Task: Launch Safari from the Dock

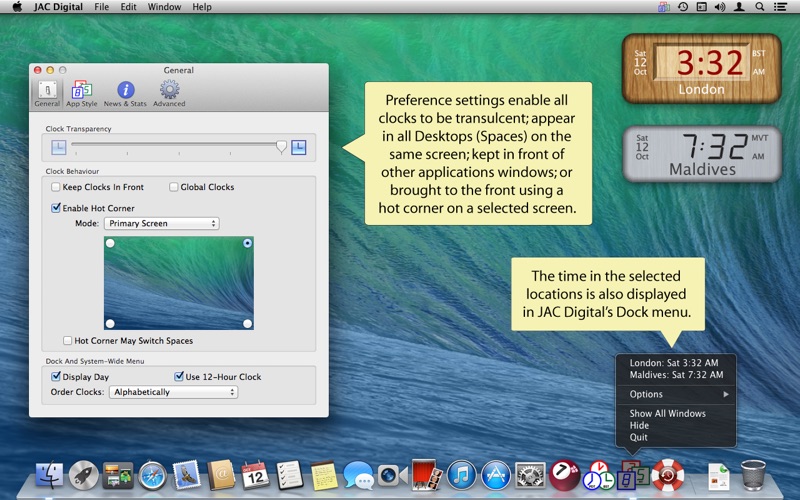Action: (x=153, y=476)
